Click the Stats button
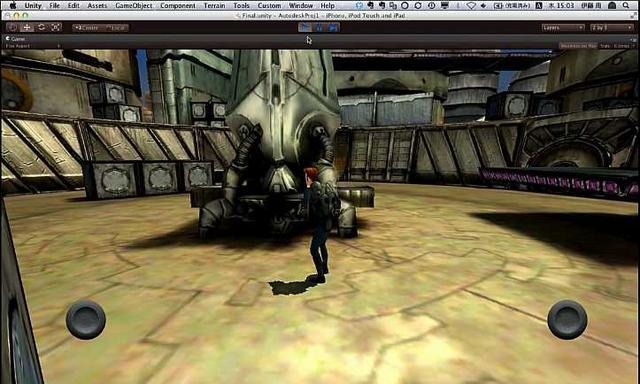The width and height of the screenshot is (640, 384). tap(605, 46)
